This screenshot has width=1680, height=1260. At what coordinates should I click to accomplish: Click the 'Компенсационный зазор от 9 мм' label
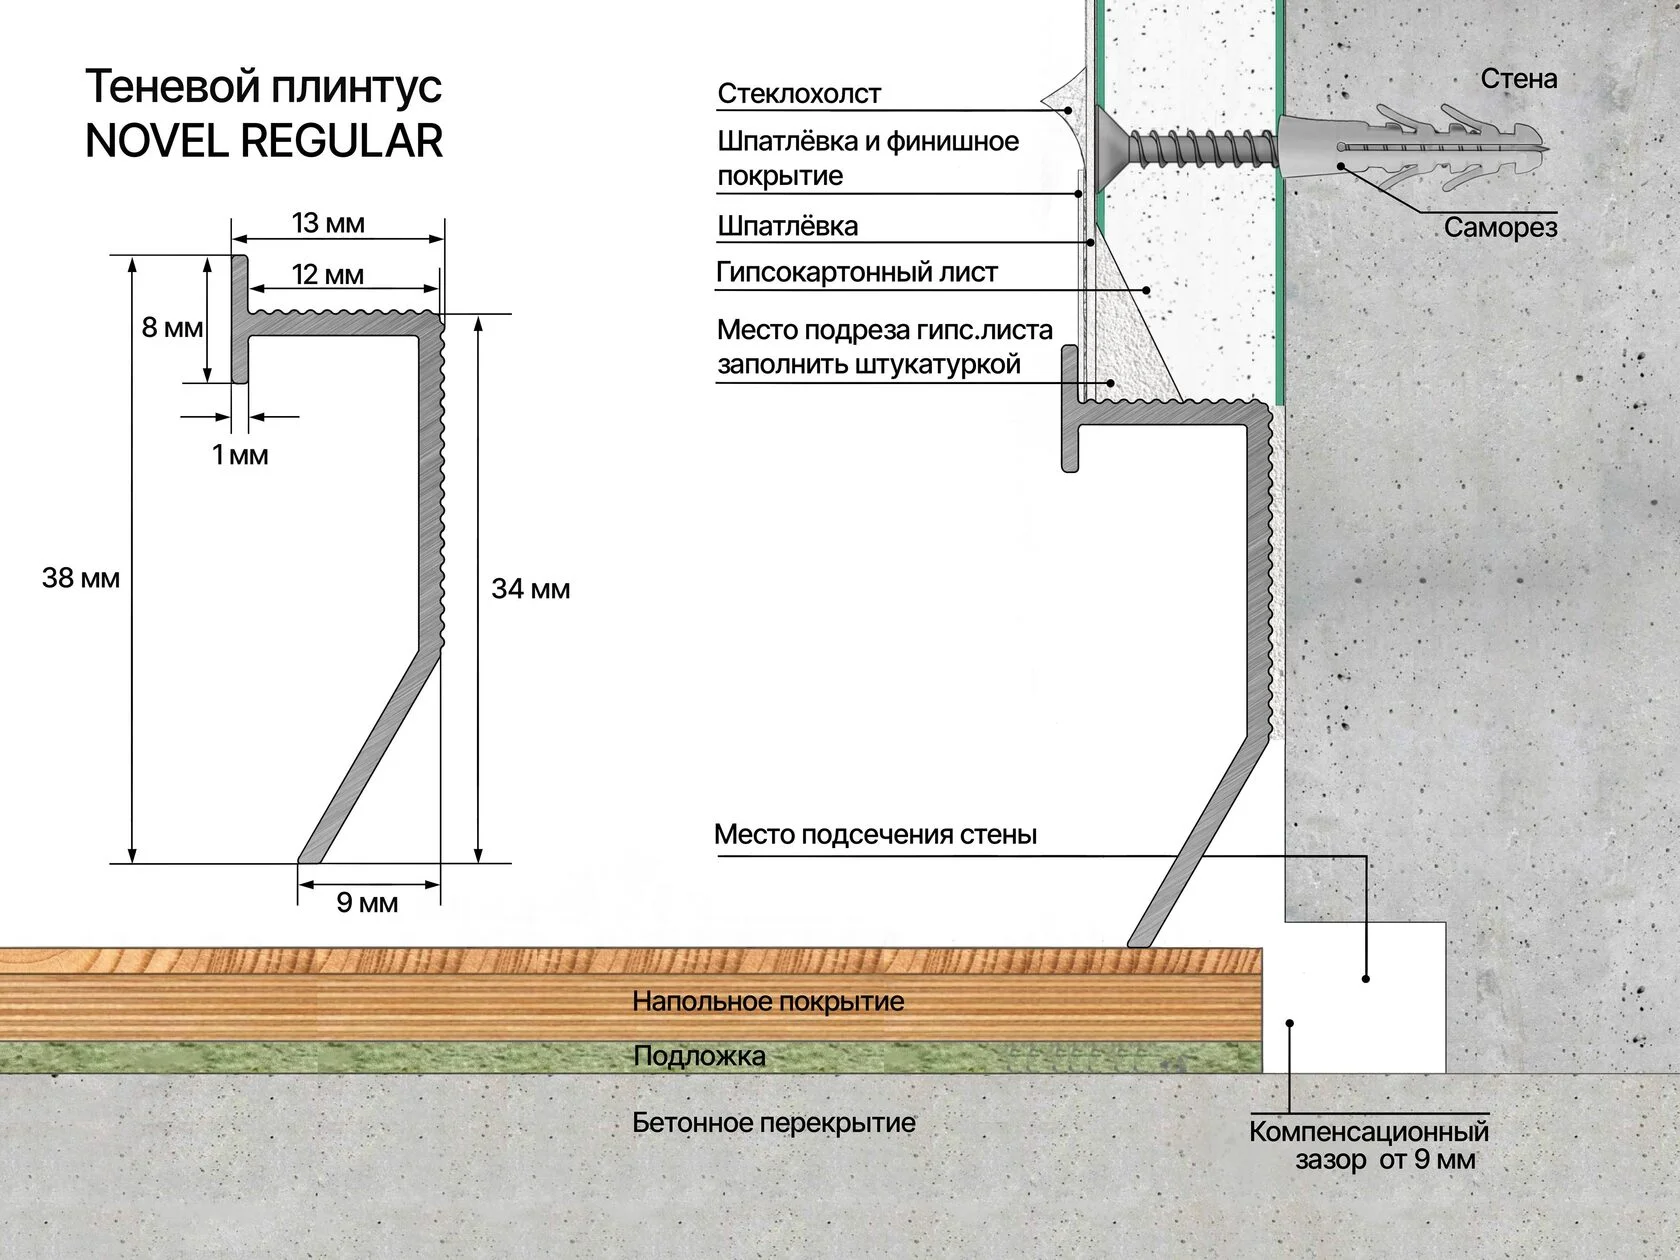pos(1369,1146)
